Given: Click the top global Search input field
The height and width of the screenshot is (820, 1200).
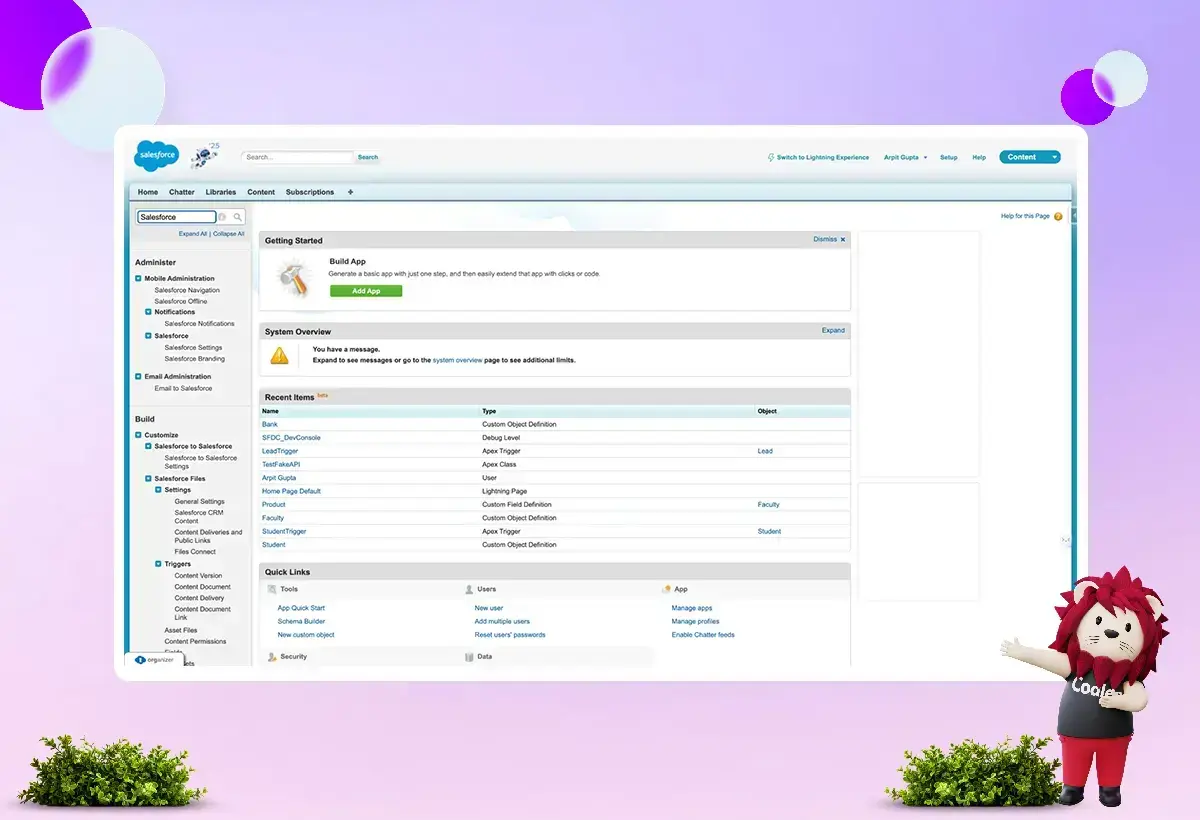Looking at the screenshot, I should click(298, 157).
